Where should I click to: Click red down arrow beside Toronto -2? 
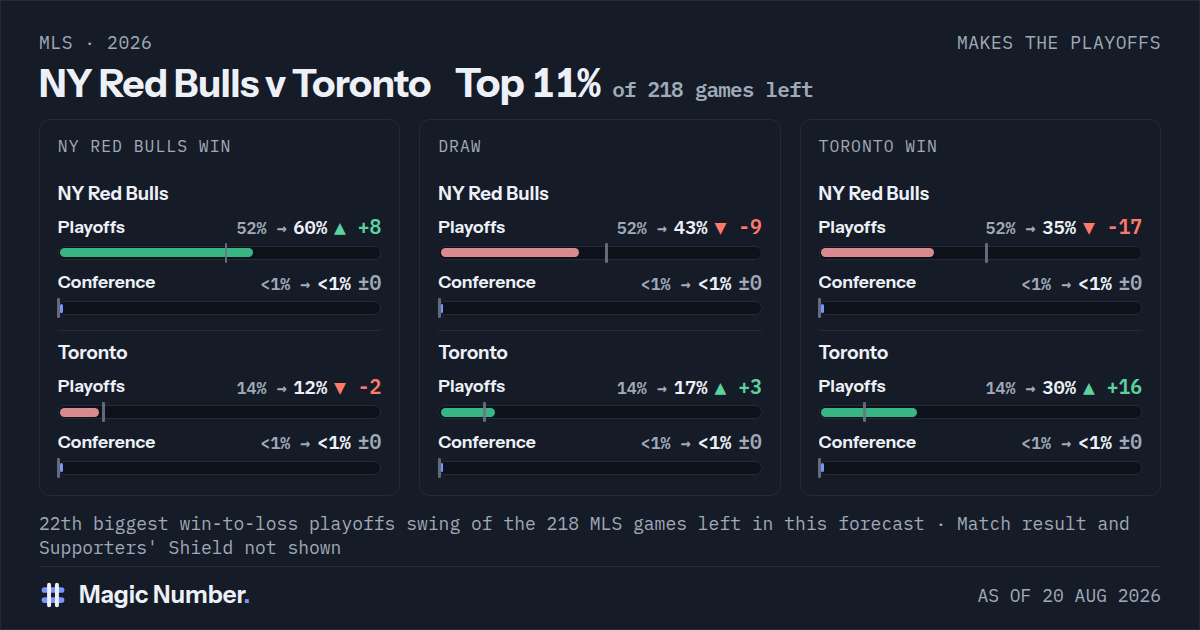pyautogui.click(x=340, y=388)
